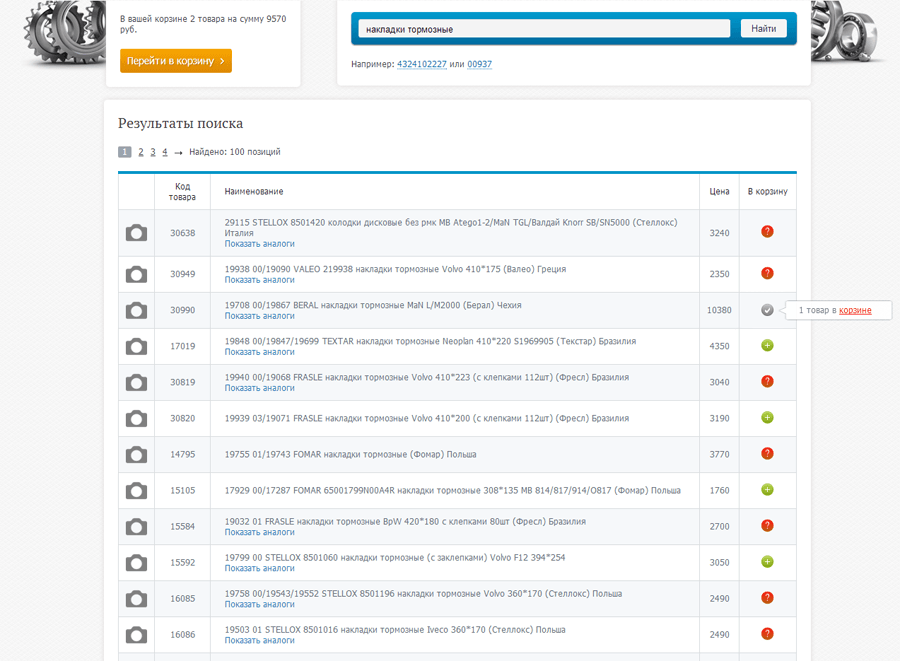Open photo for product 30820
Screen dimensions: 900x661
pyautogui.click(x=136, y=418)
